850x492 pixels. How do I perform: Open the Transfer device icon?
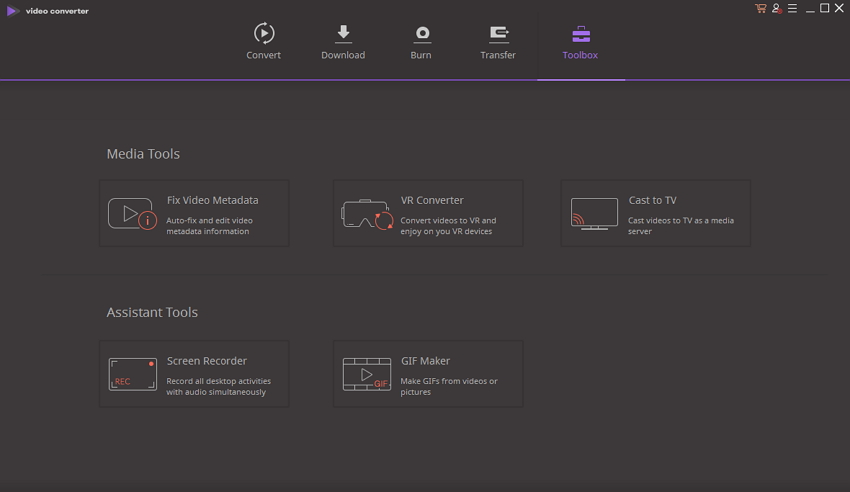499,34
